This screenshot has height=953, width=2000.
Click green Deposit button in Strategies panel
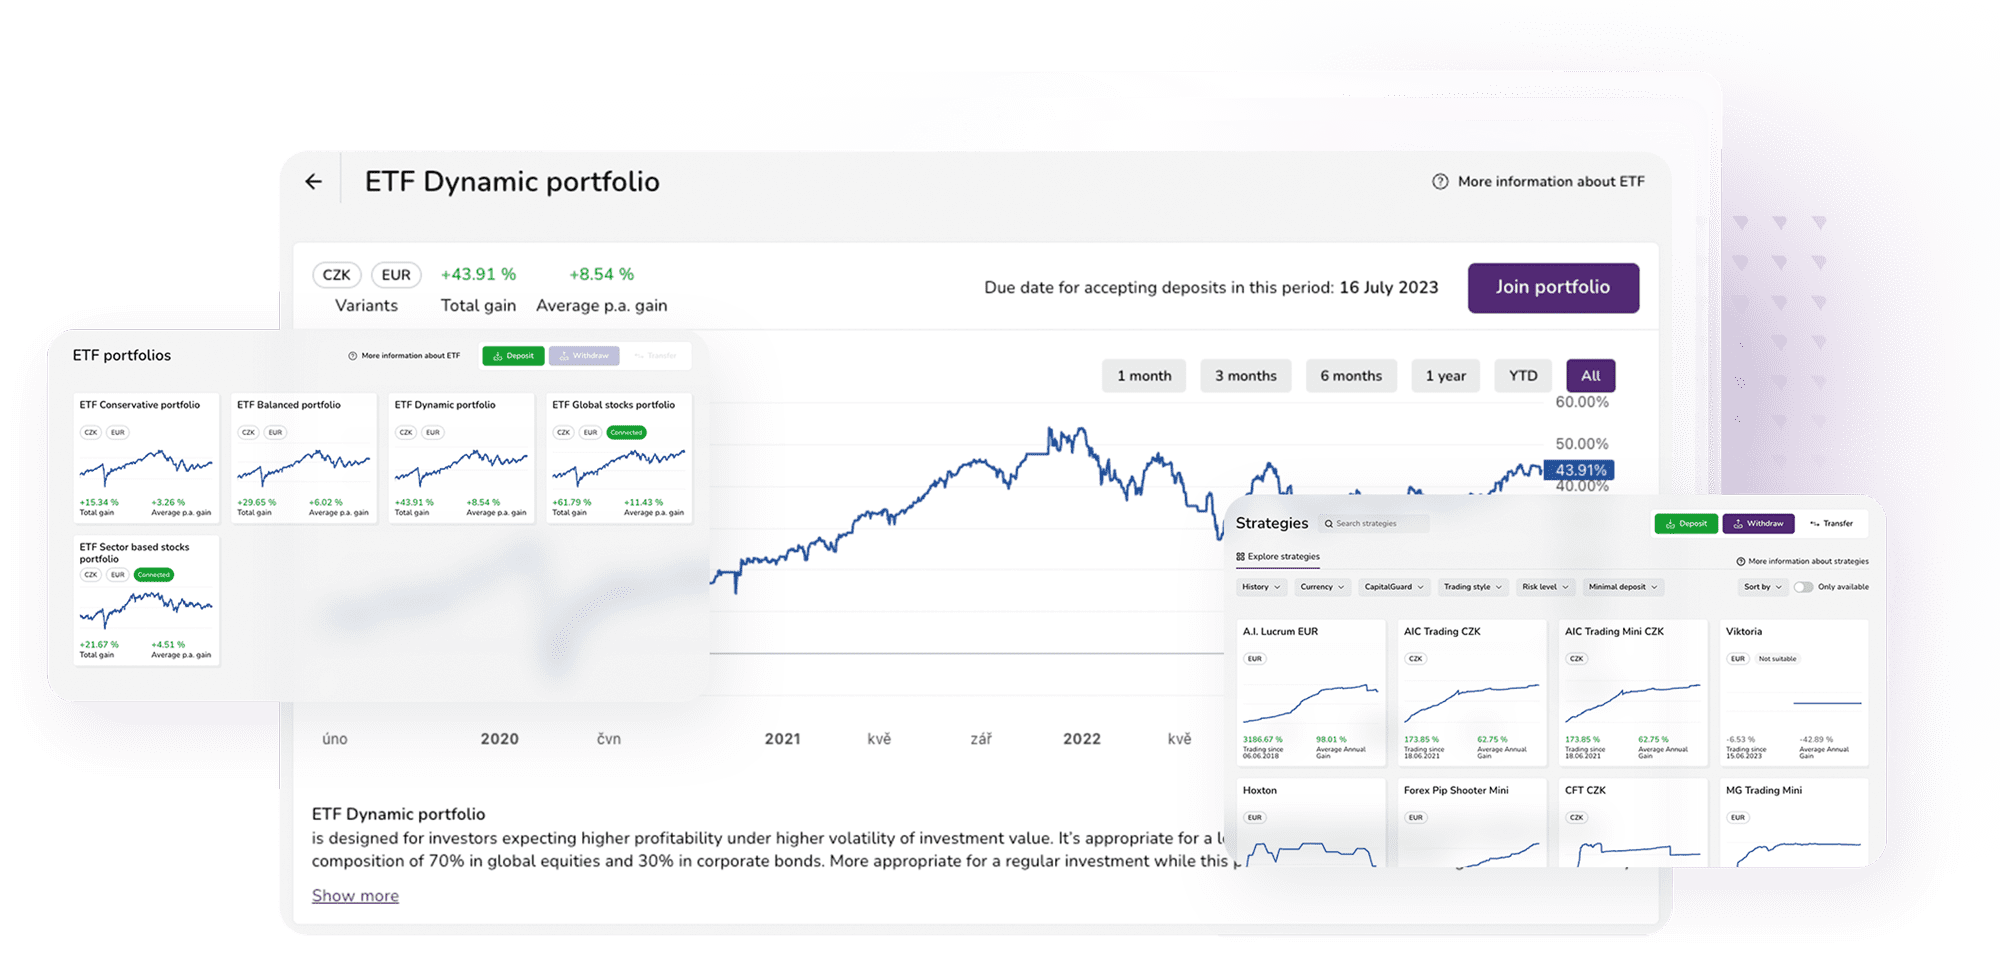pos(1686,523)
